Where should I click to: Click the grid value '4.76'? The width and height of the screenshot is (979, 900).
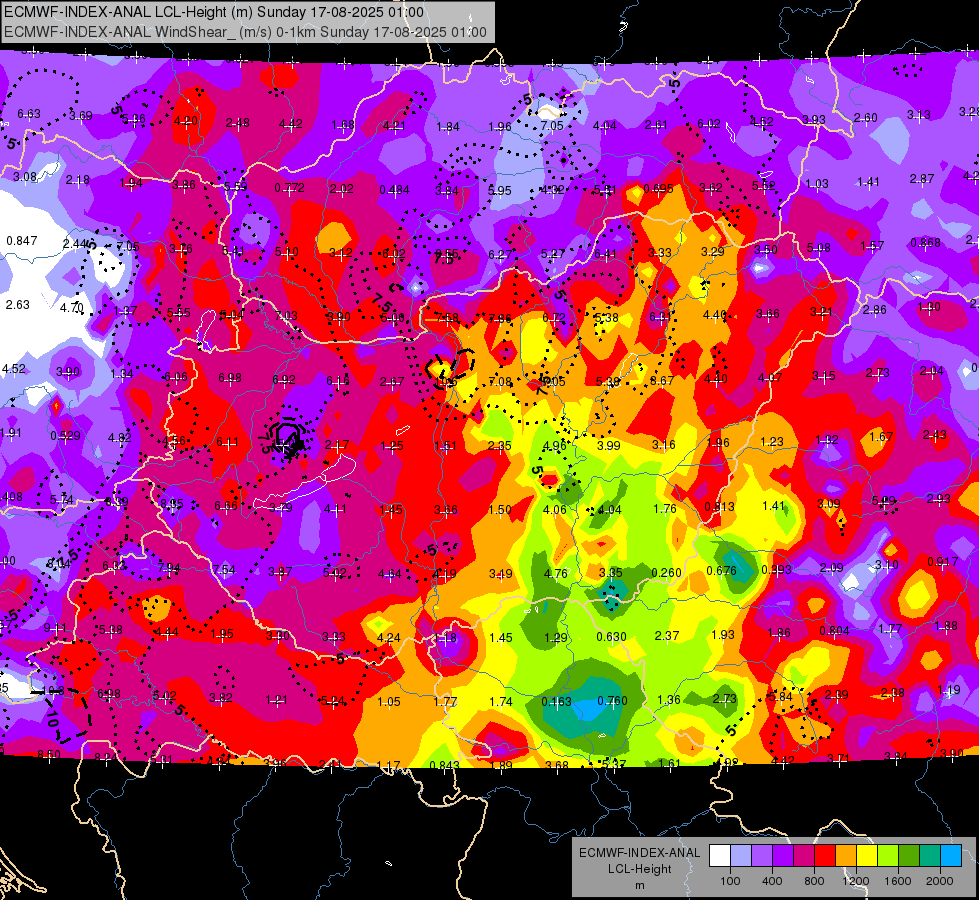556,573
